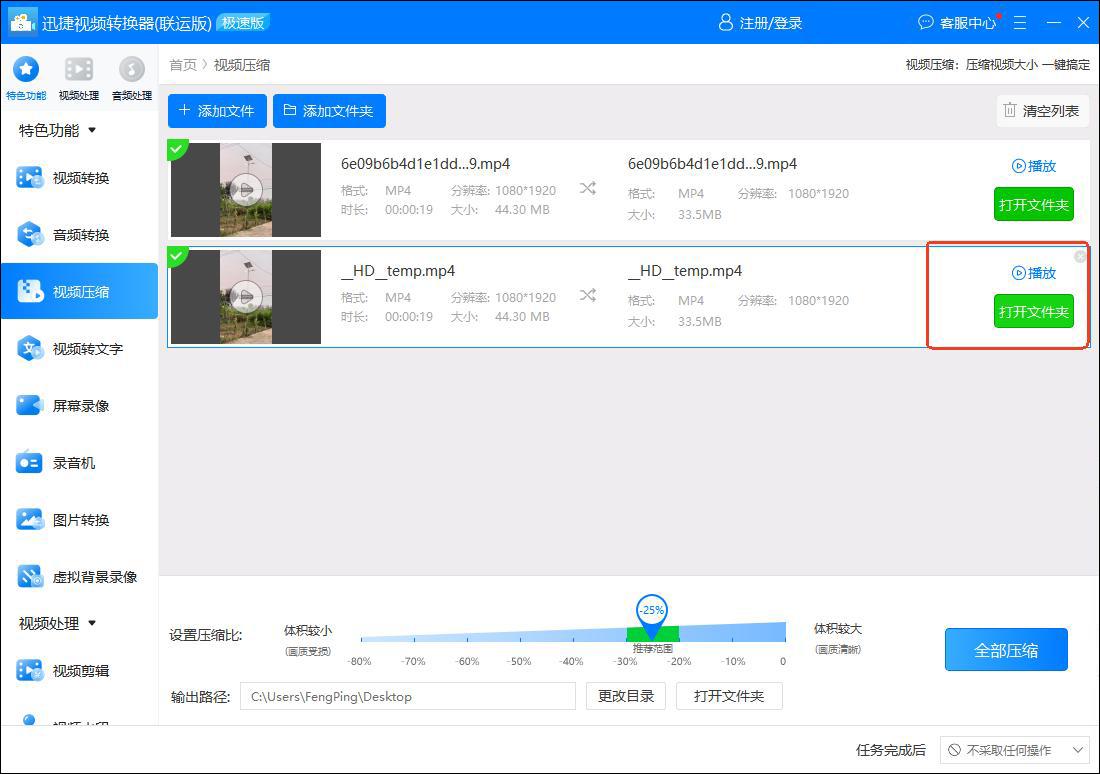
Task: Toggle the green checkmark on first video
Action: click(x=176, y=149)
